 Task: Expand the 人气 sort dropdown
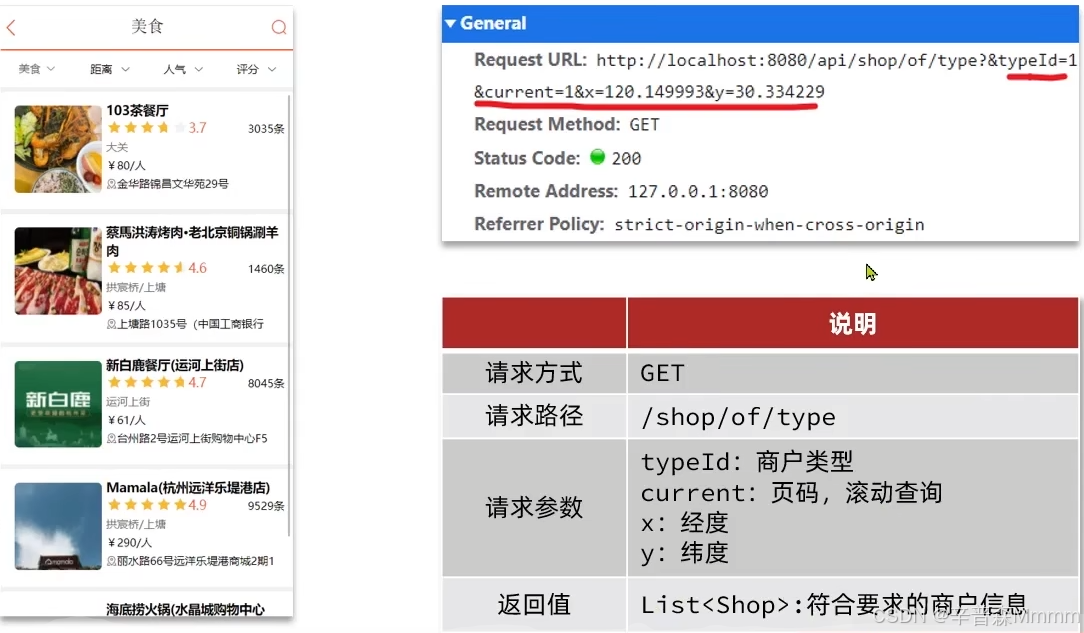point(183,69)
